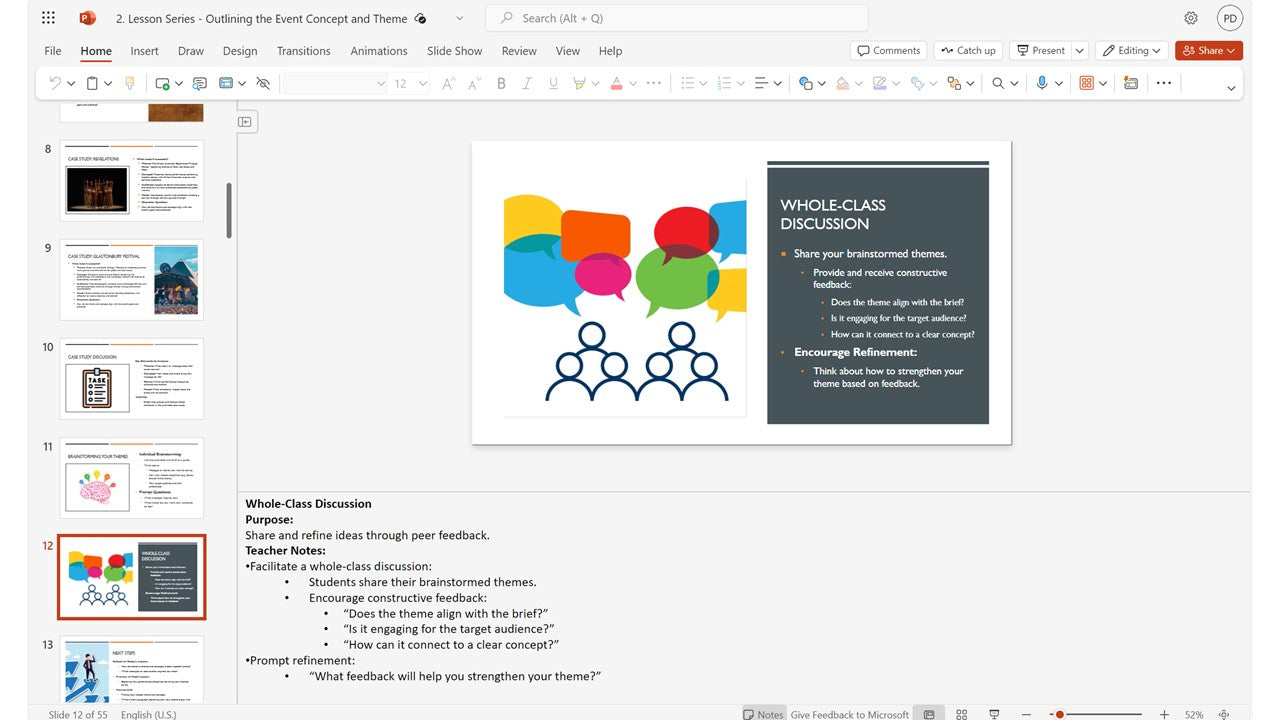The width and height of the screenshot is (1280, 720).
Task: Insert a new slide with the New Slide icon
Action: [162, 84]
